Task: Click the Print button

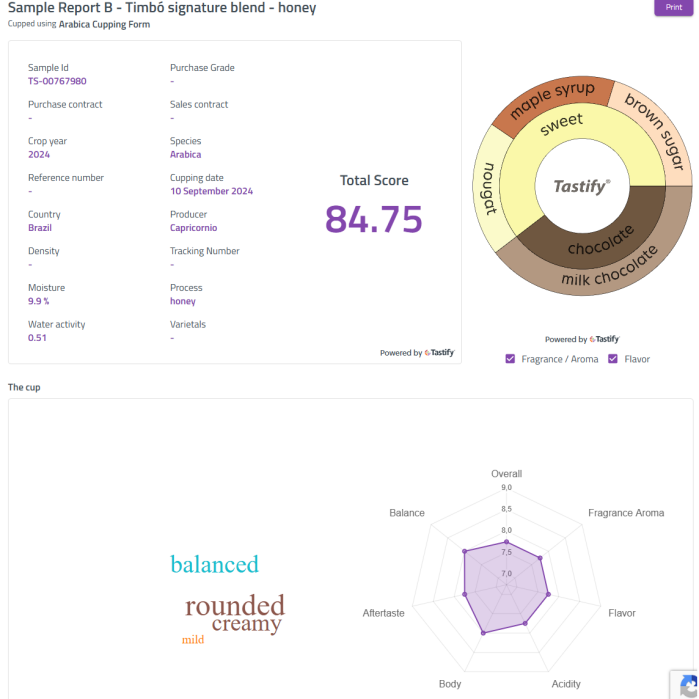Action: (673, 8)
